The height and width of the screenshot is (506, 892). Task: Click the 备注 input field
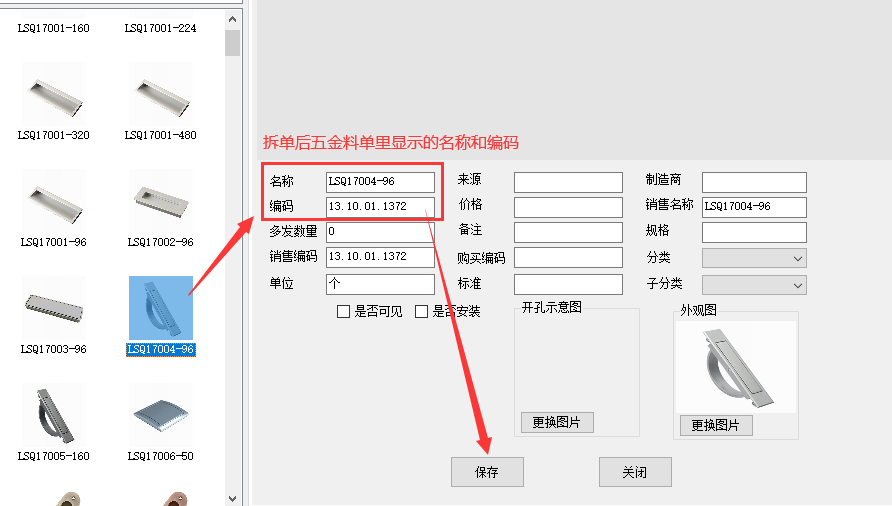pyautogui.click(x=568, y=232)
